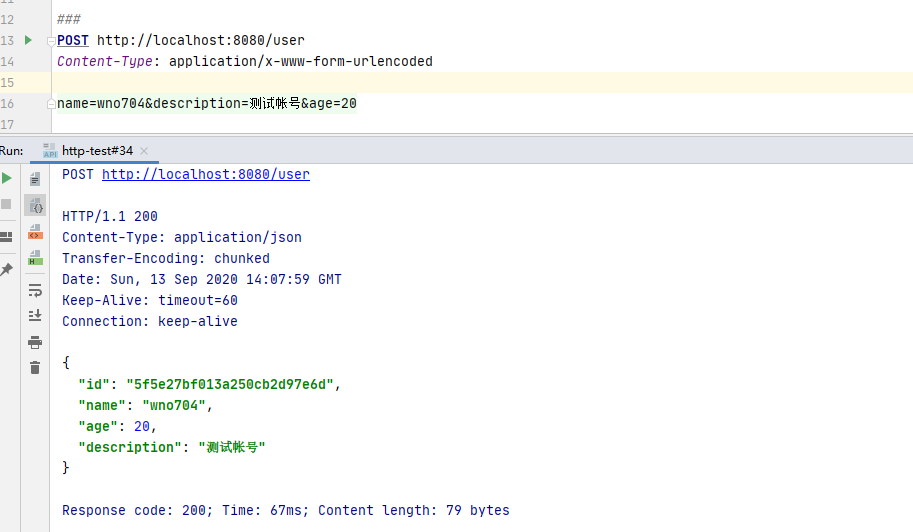Enable scroll to end of output

pyautogui.click(x=35, y=316)
